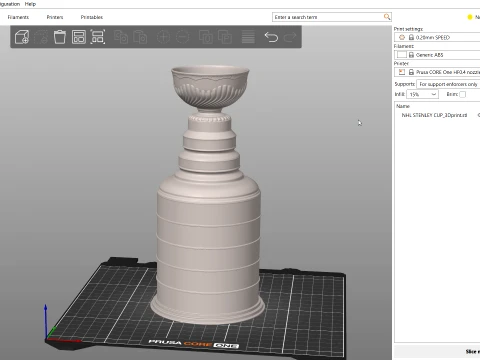Click the Arrange selection icon
The height and width of the screenshot is (360, 480).
(x=98, y=37)
